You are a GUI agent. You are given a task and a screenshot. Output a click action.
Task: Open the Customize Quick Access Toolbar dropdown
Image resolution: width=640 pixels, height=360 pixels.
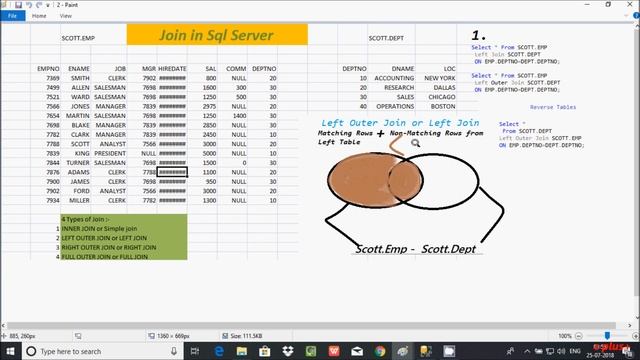click(48, 5)
